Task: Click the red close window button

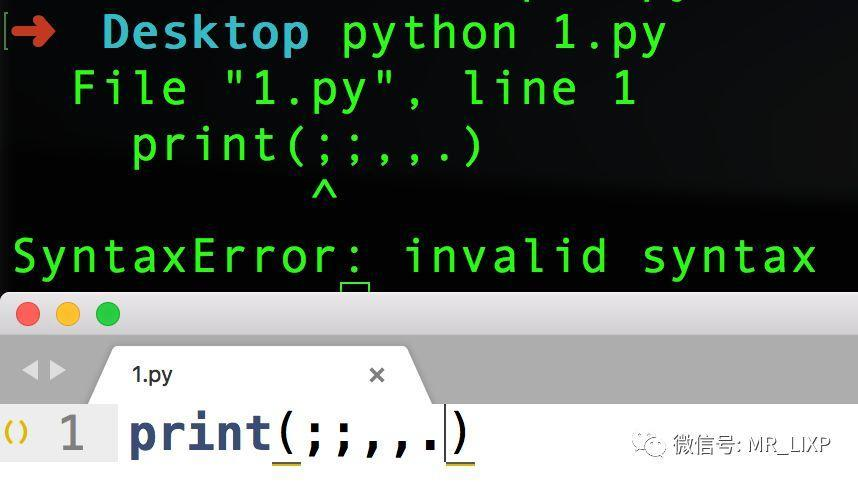Action: [28, 314]
